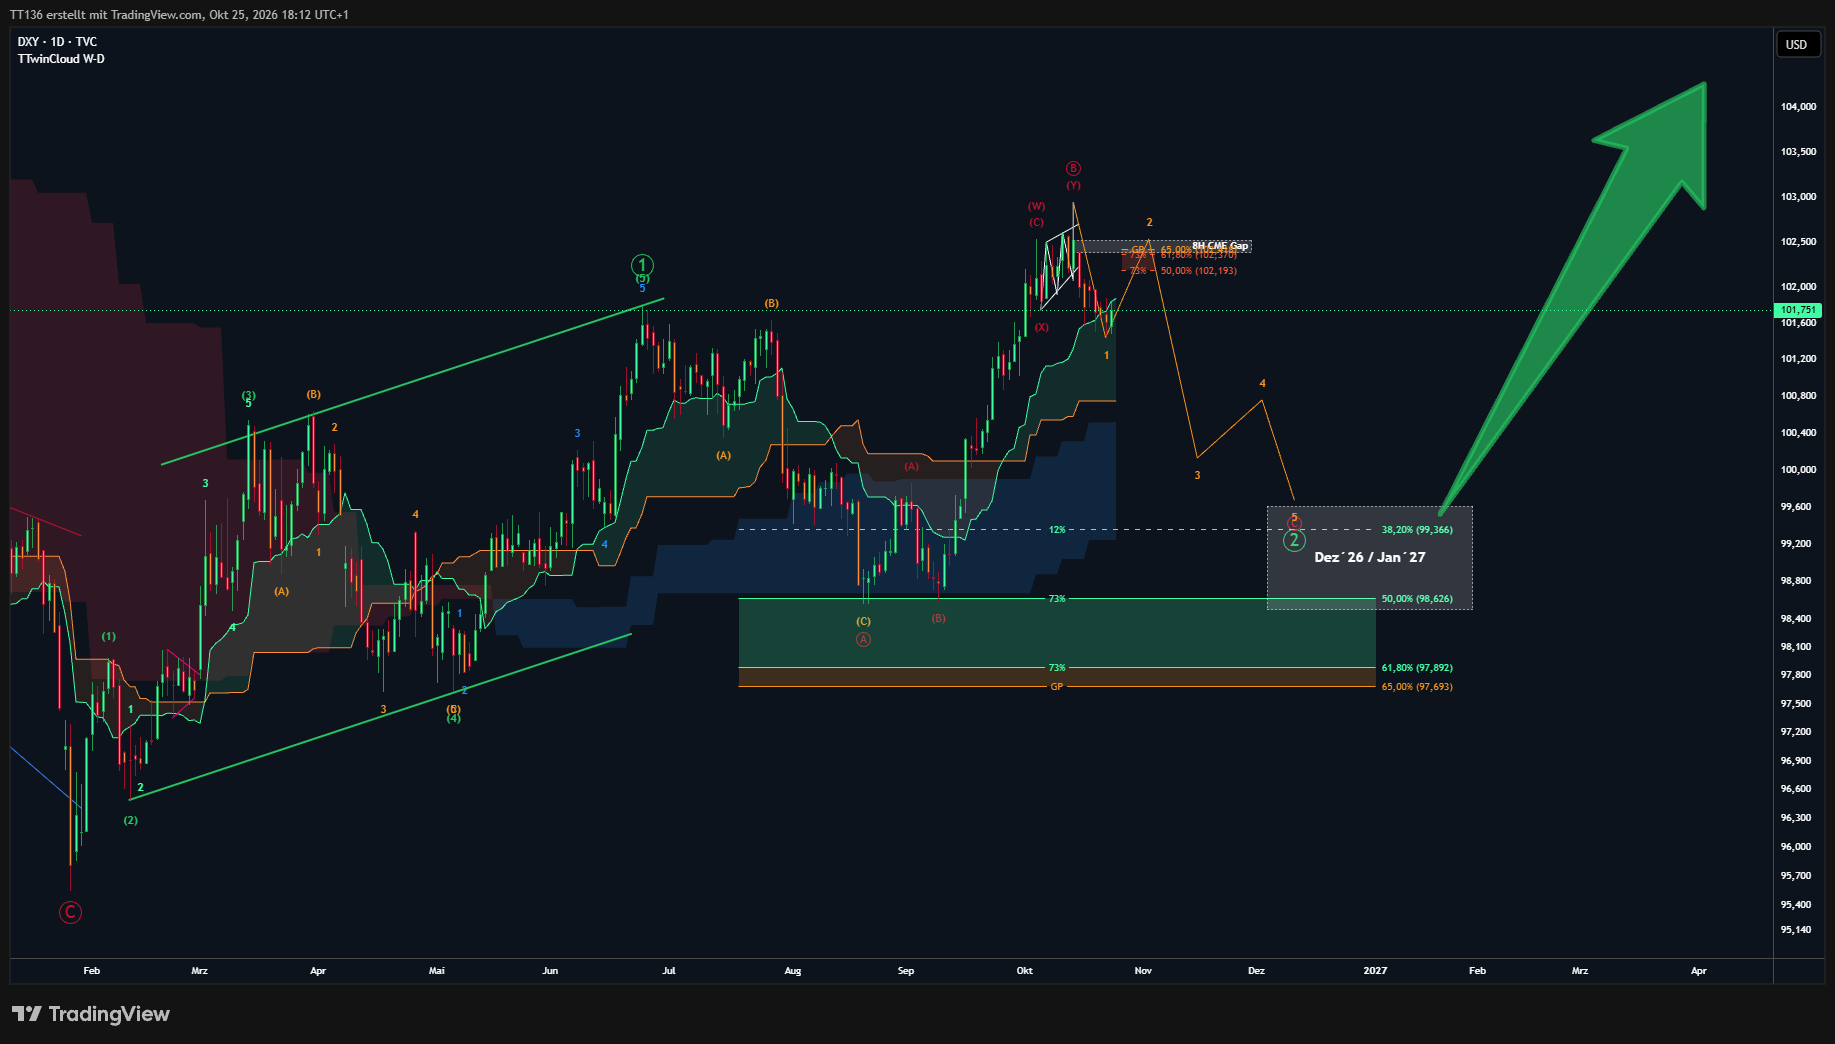The height and width of the screenshot is (1044, 1835).
Task: Click the circled red C wave label
Action: (x=70, y=912)
